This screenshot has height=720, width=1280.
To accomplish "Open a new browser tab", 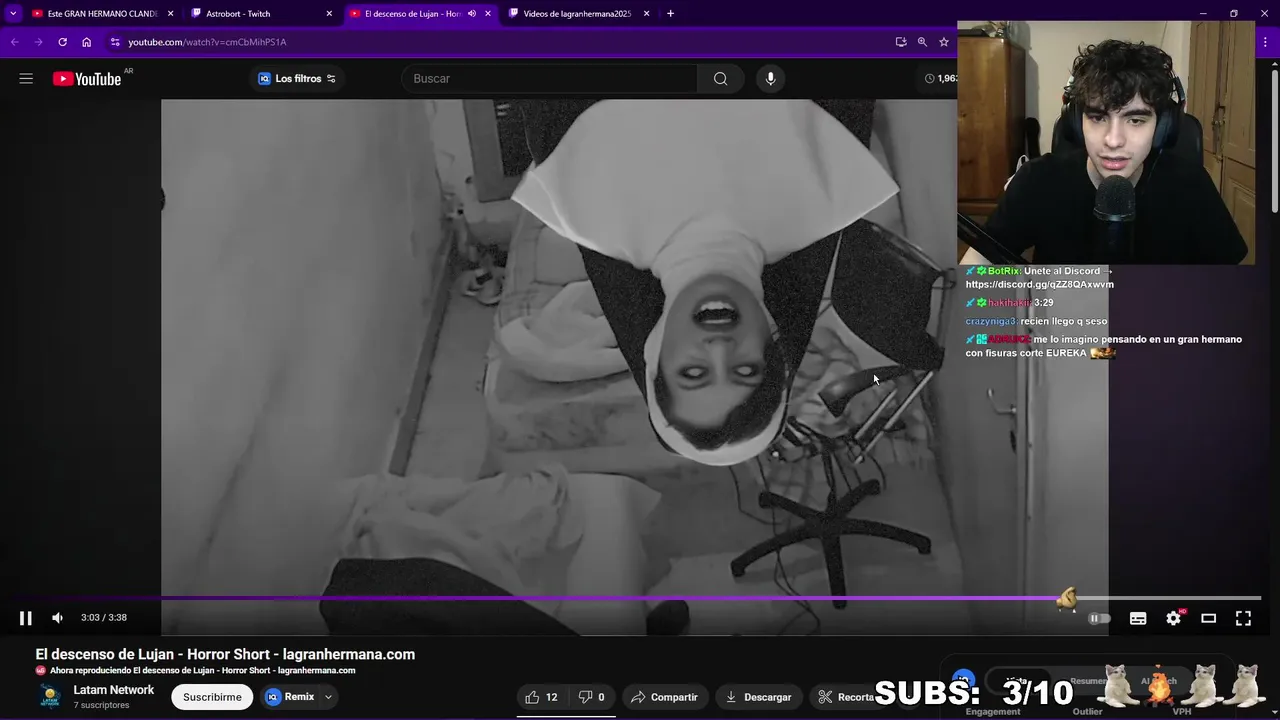I will [670, 14].
